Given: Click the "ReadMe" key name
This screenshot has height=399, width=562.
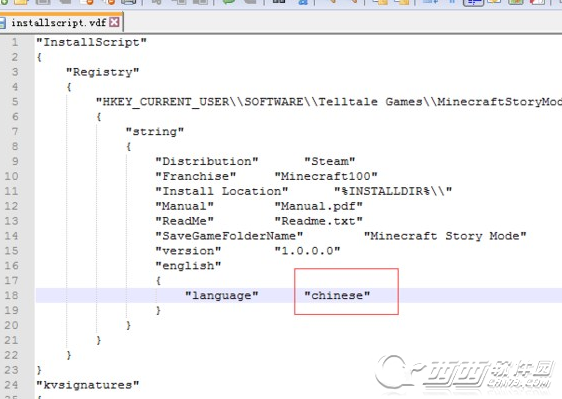Looking at the screenshot, I should (x=185, y=221).
